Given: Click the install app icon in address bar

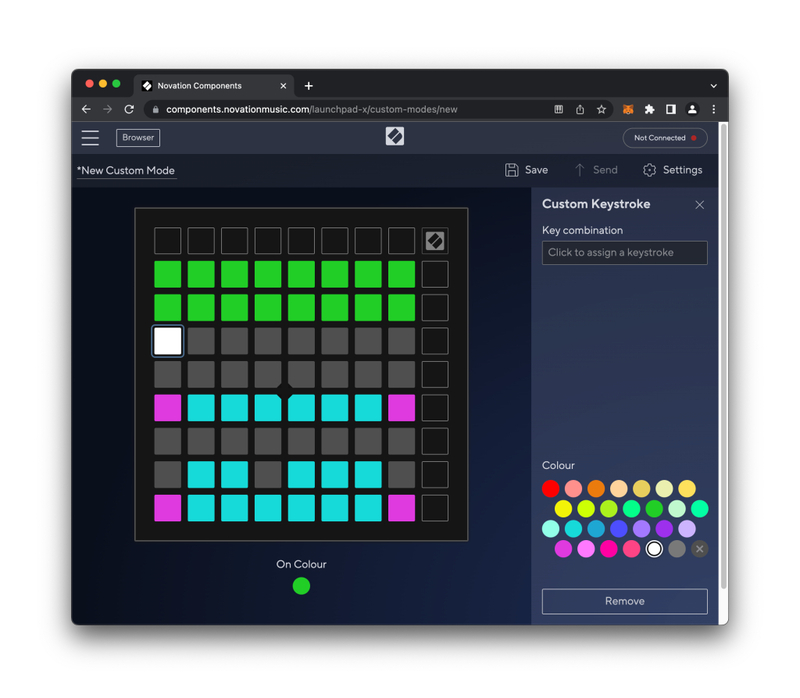Looking at the screenshot, I should tap(559, 109).
